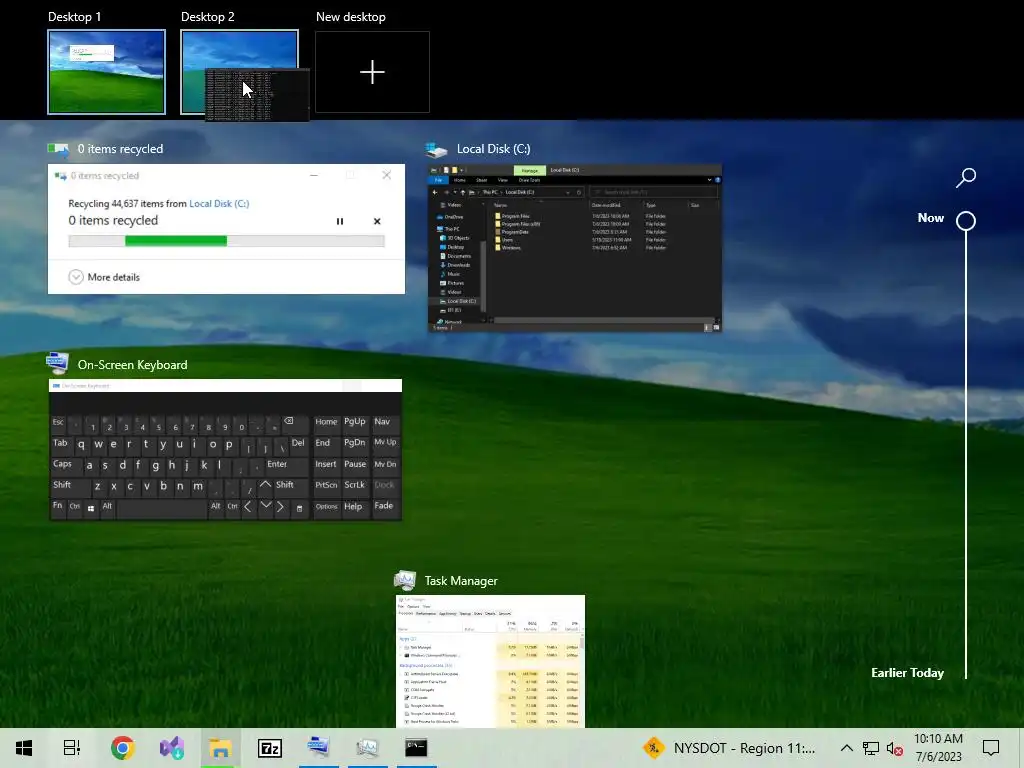Select the Now marker on the timeline
This screenshot has height=768, width=1024.
coord(966,221)
